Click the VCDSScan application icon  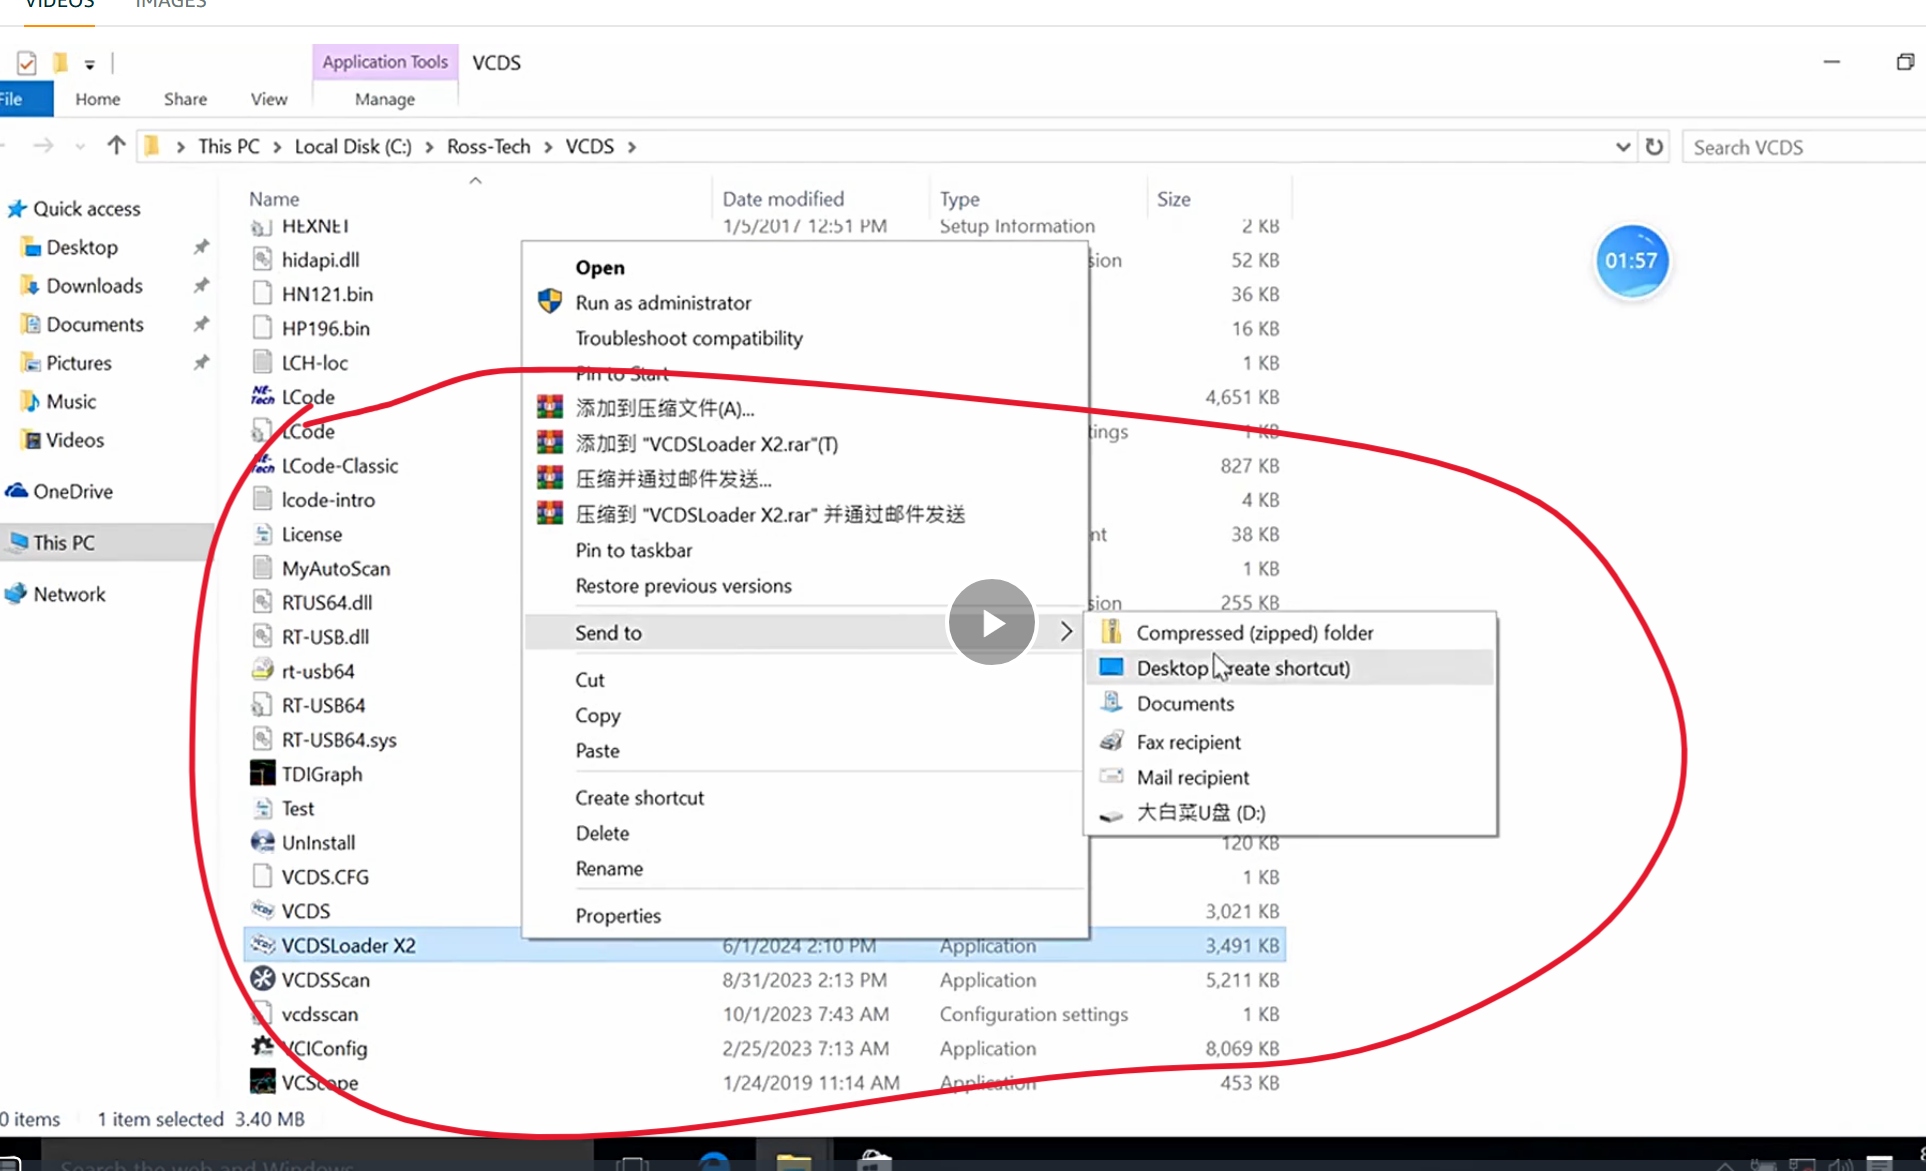coord(262,979)
